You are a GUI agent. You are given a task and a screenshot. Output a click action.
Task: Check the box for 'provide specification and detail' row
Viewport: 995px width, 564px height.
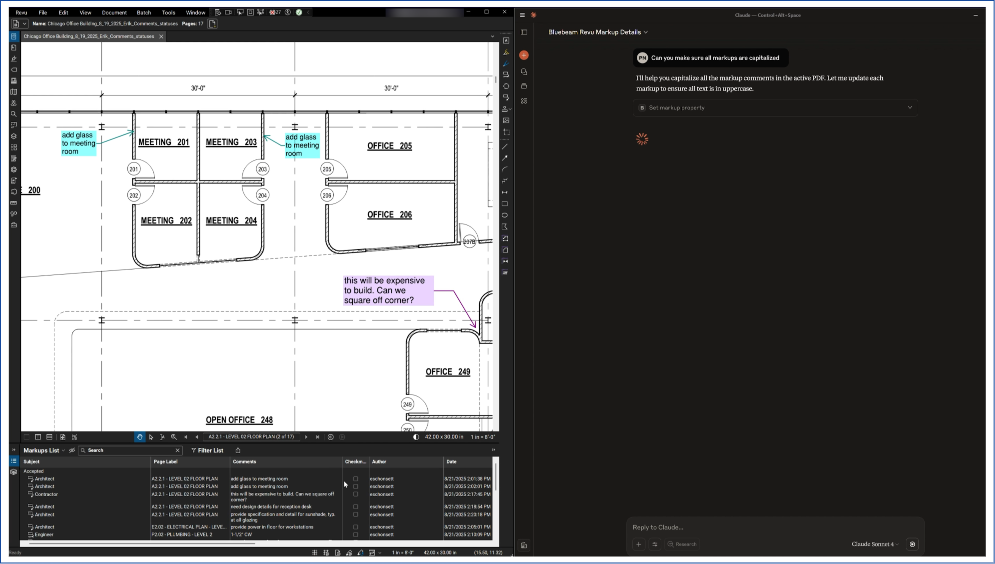355,515
